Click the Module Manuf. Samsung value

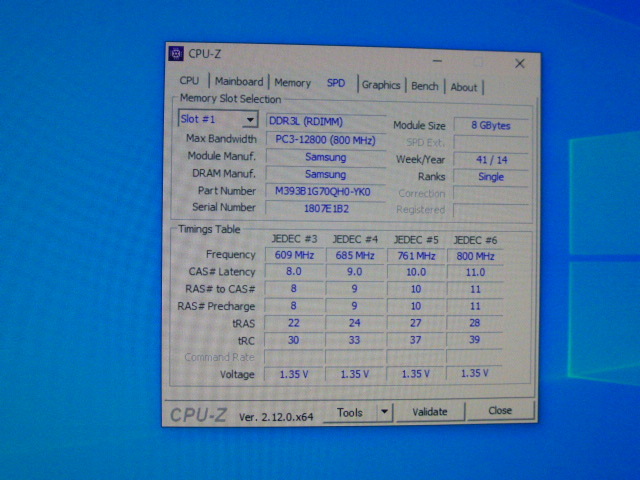(x=326, y=157)
